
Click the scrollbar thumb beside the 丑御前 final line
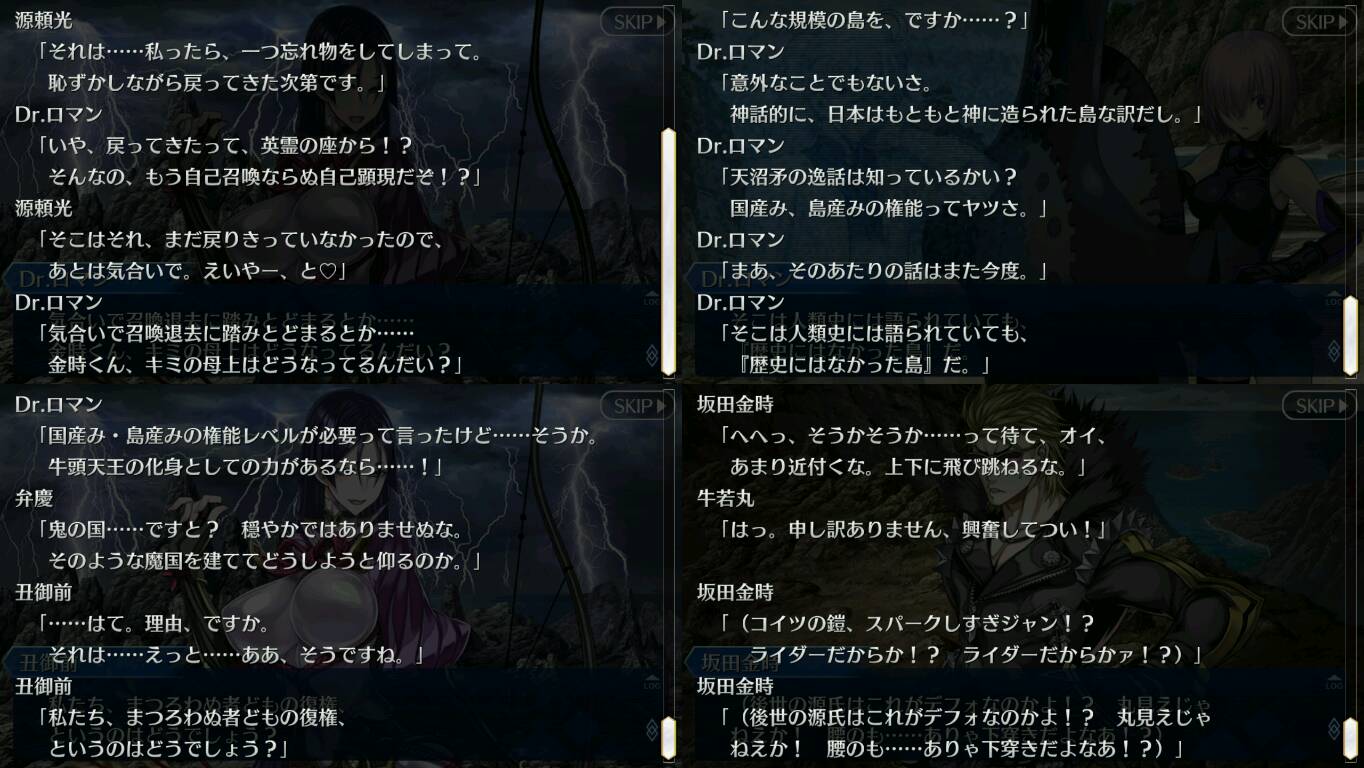click(x=668, y=738)
